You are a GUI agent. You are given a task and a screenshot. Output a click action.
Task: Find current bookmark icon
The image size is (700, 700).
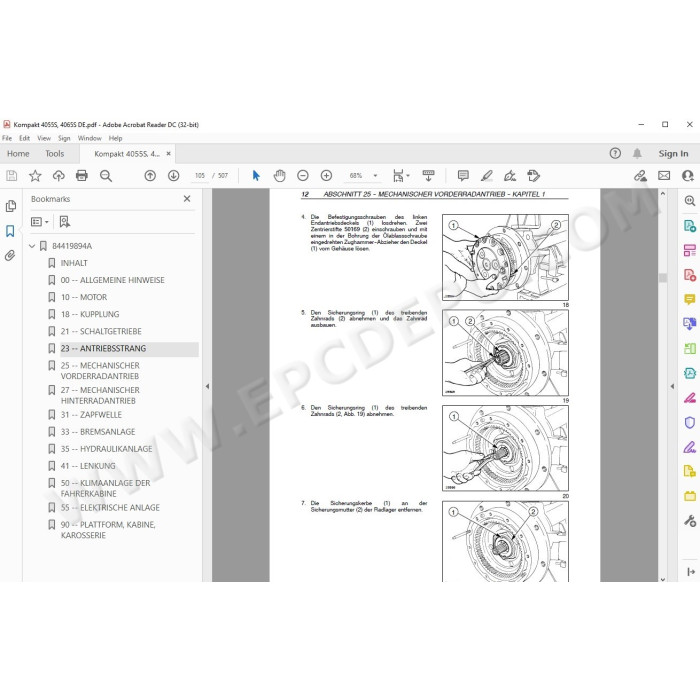coord(65,222)
